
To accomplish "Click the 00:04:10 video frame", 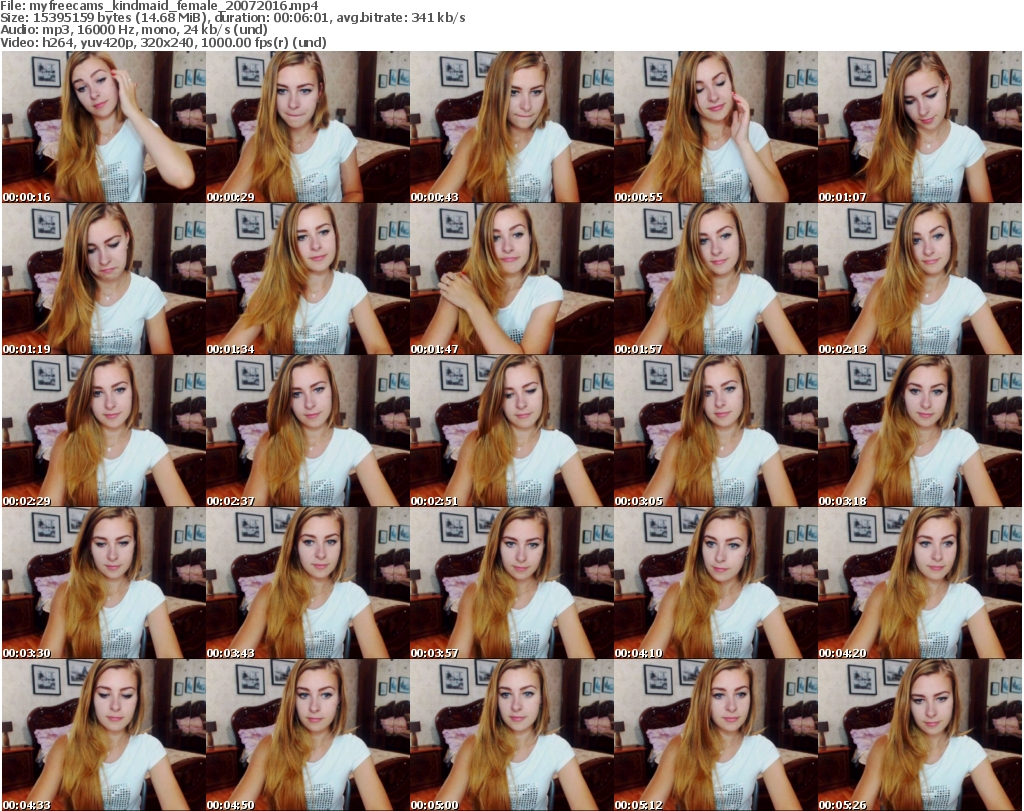I will pos(716,583).
